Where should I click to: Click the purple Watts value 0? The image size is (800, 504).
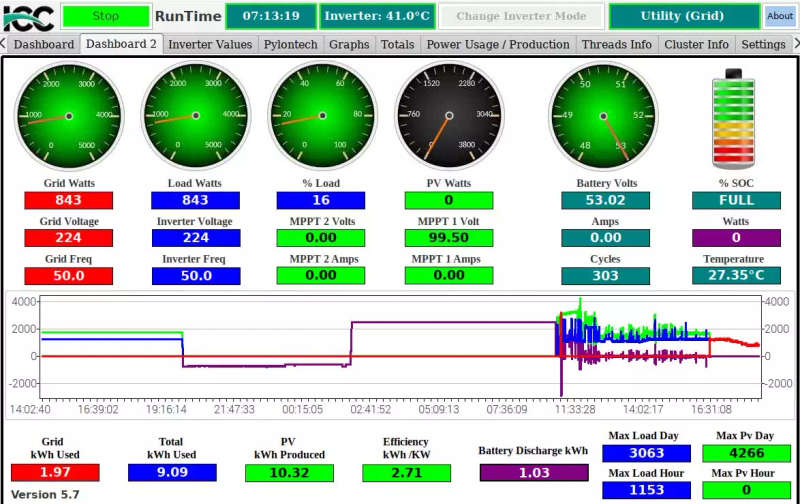pyautogui.click(x=736, y=238)
